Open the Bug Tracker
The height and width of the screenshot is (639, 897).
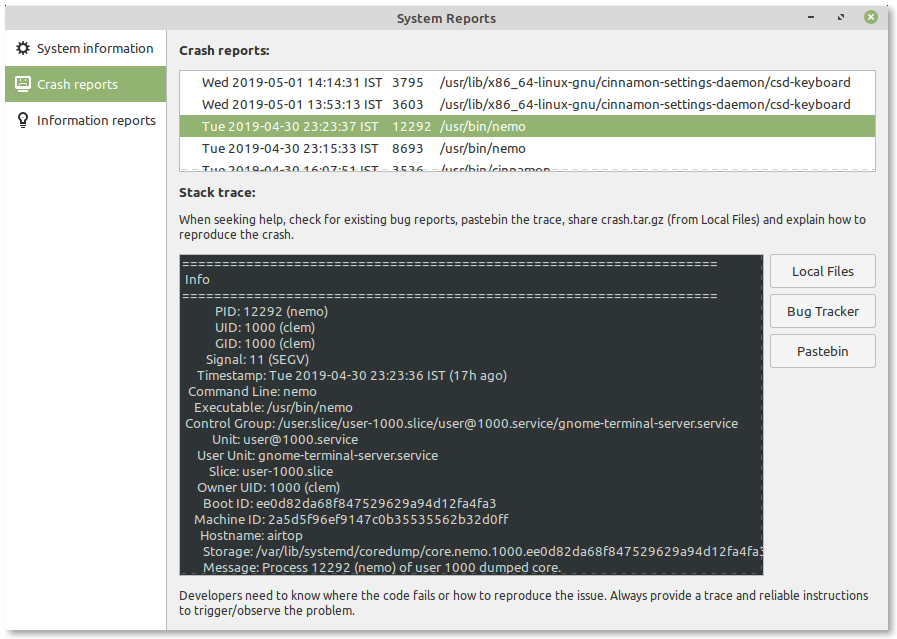[x=822, y=311]
